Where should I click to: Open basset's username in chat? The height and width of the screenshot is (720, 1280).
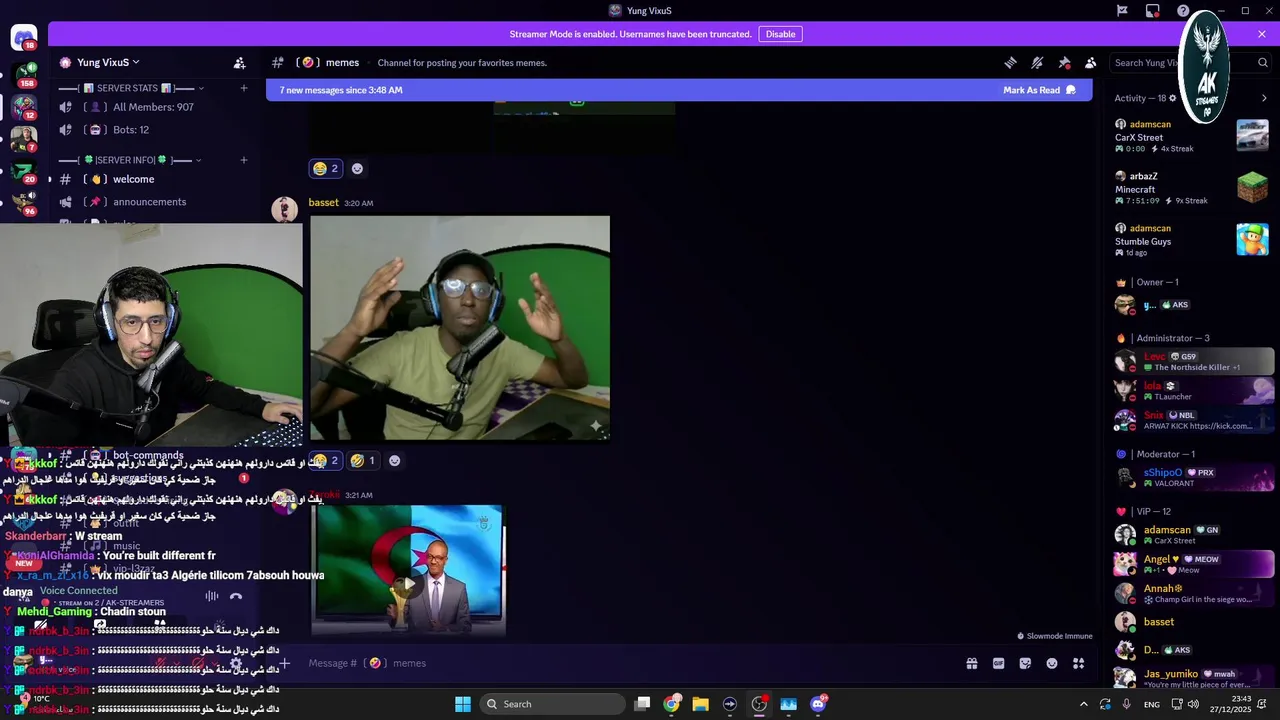pyautogui.click(x=323, y=203)
